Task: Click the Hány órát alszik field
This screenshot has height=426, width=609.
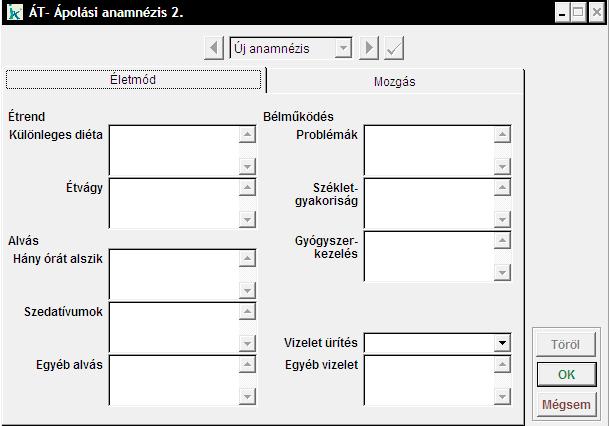Action: [x=174, y=274]
